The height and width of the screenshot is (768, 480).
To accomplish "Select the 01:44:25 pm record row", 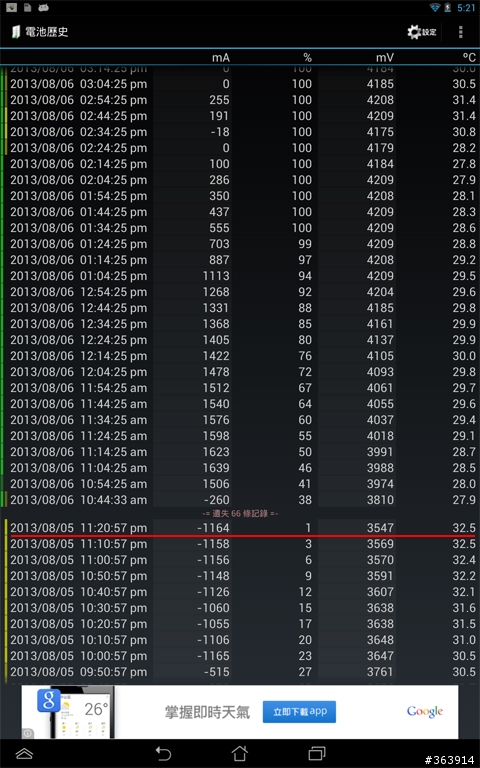I will [x=240, y=212].
